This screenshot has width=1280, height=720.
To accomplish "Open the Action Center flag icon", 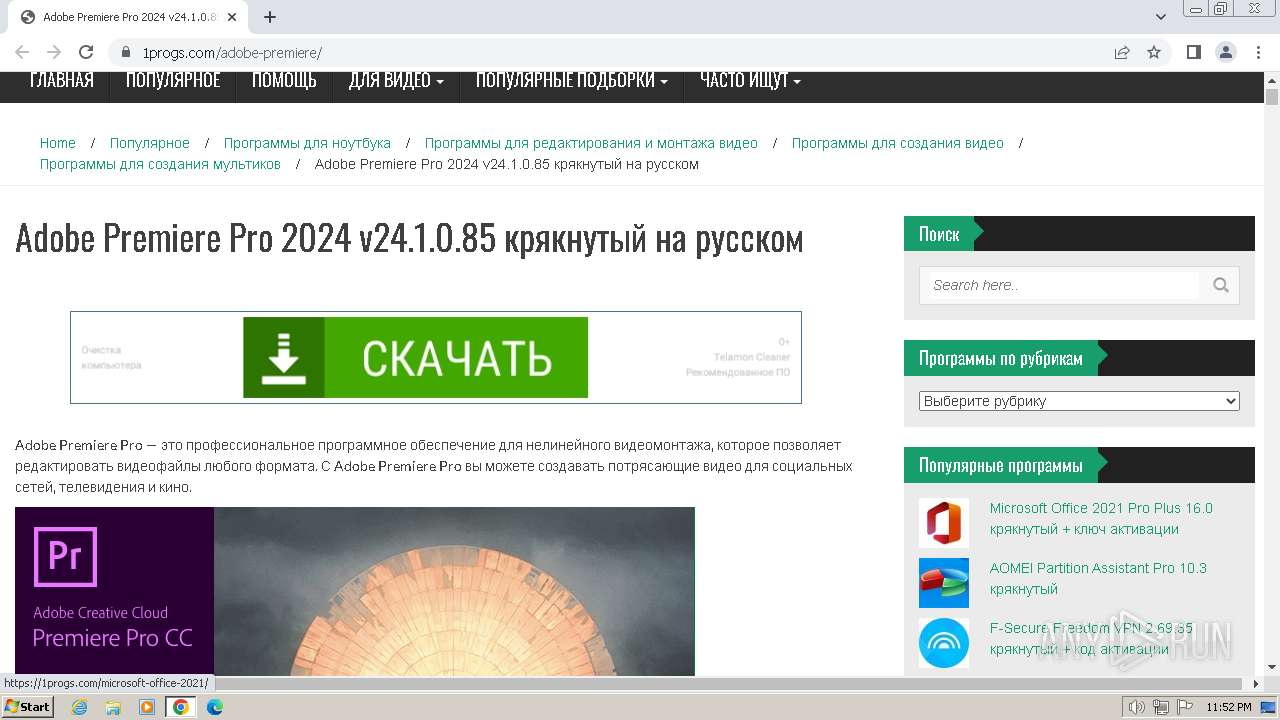I will (x=1185, y=707).
